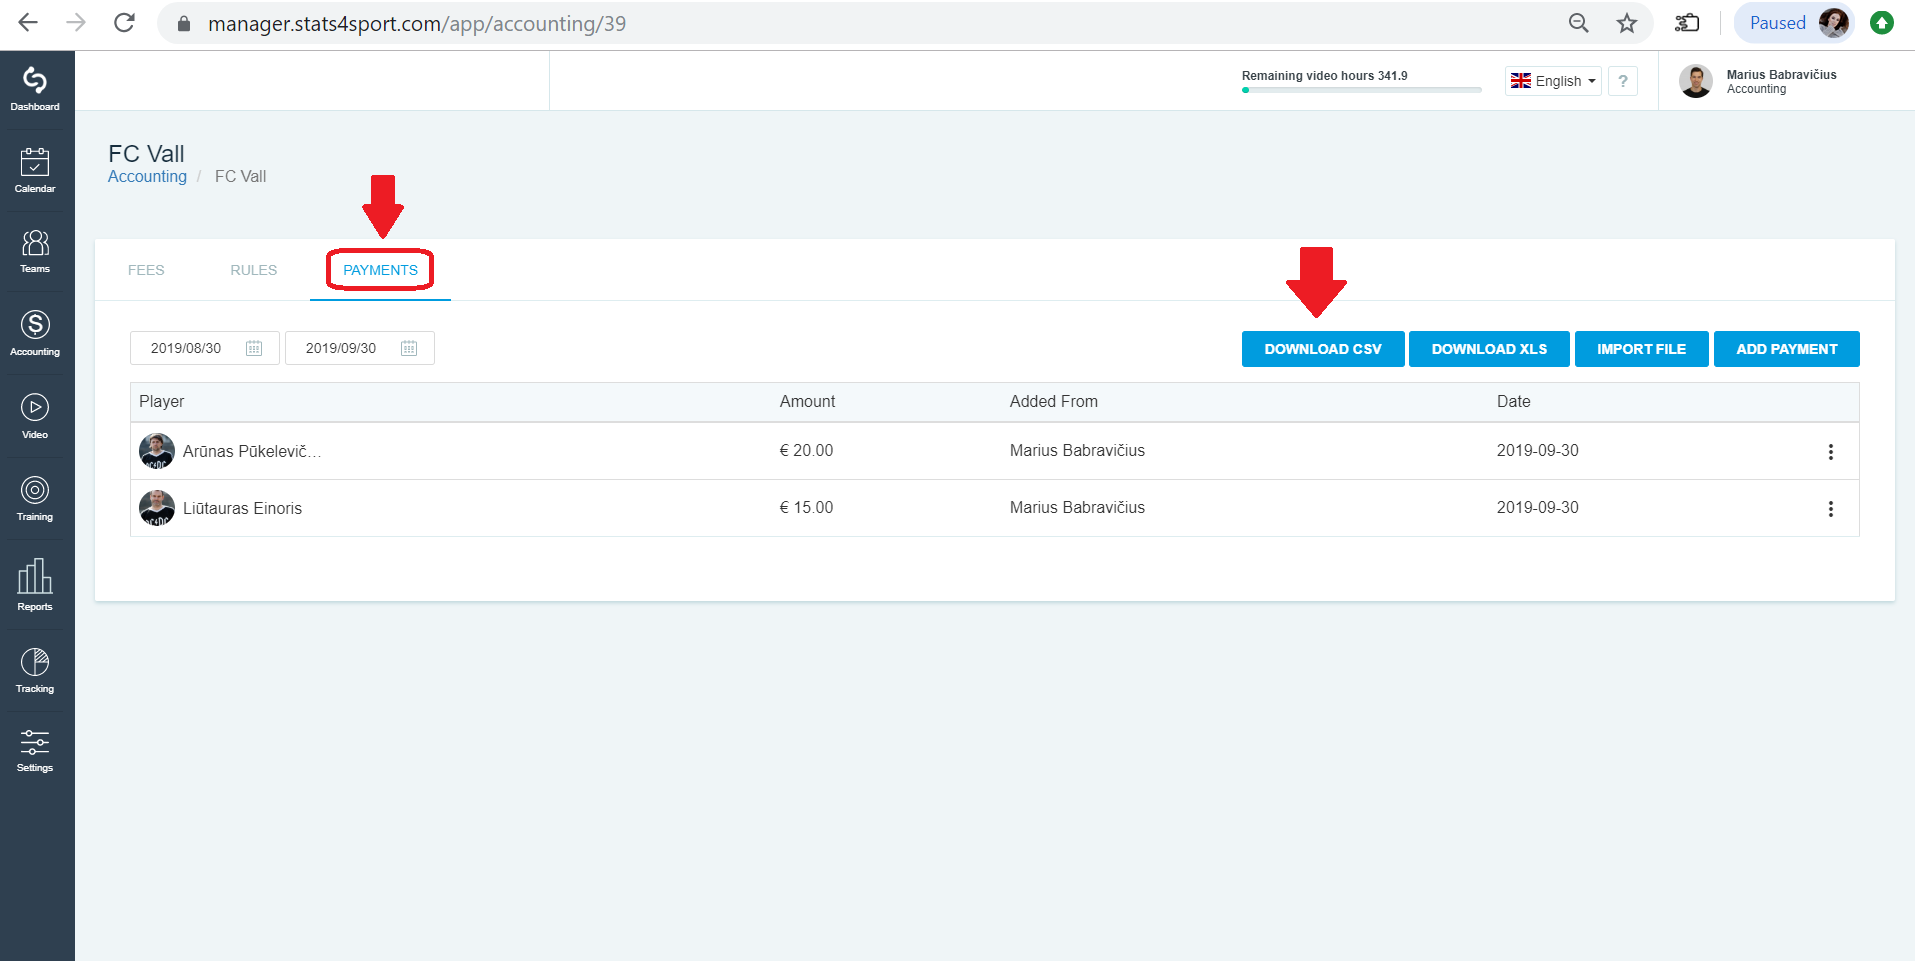This screenshot has height=961, width=1915.
Task: Click the green update arrow icon
Action: pyautogui.click(x=1882, y=23)
